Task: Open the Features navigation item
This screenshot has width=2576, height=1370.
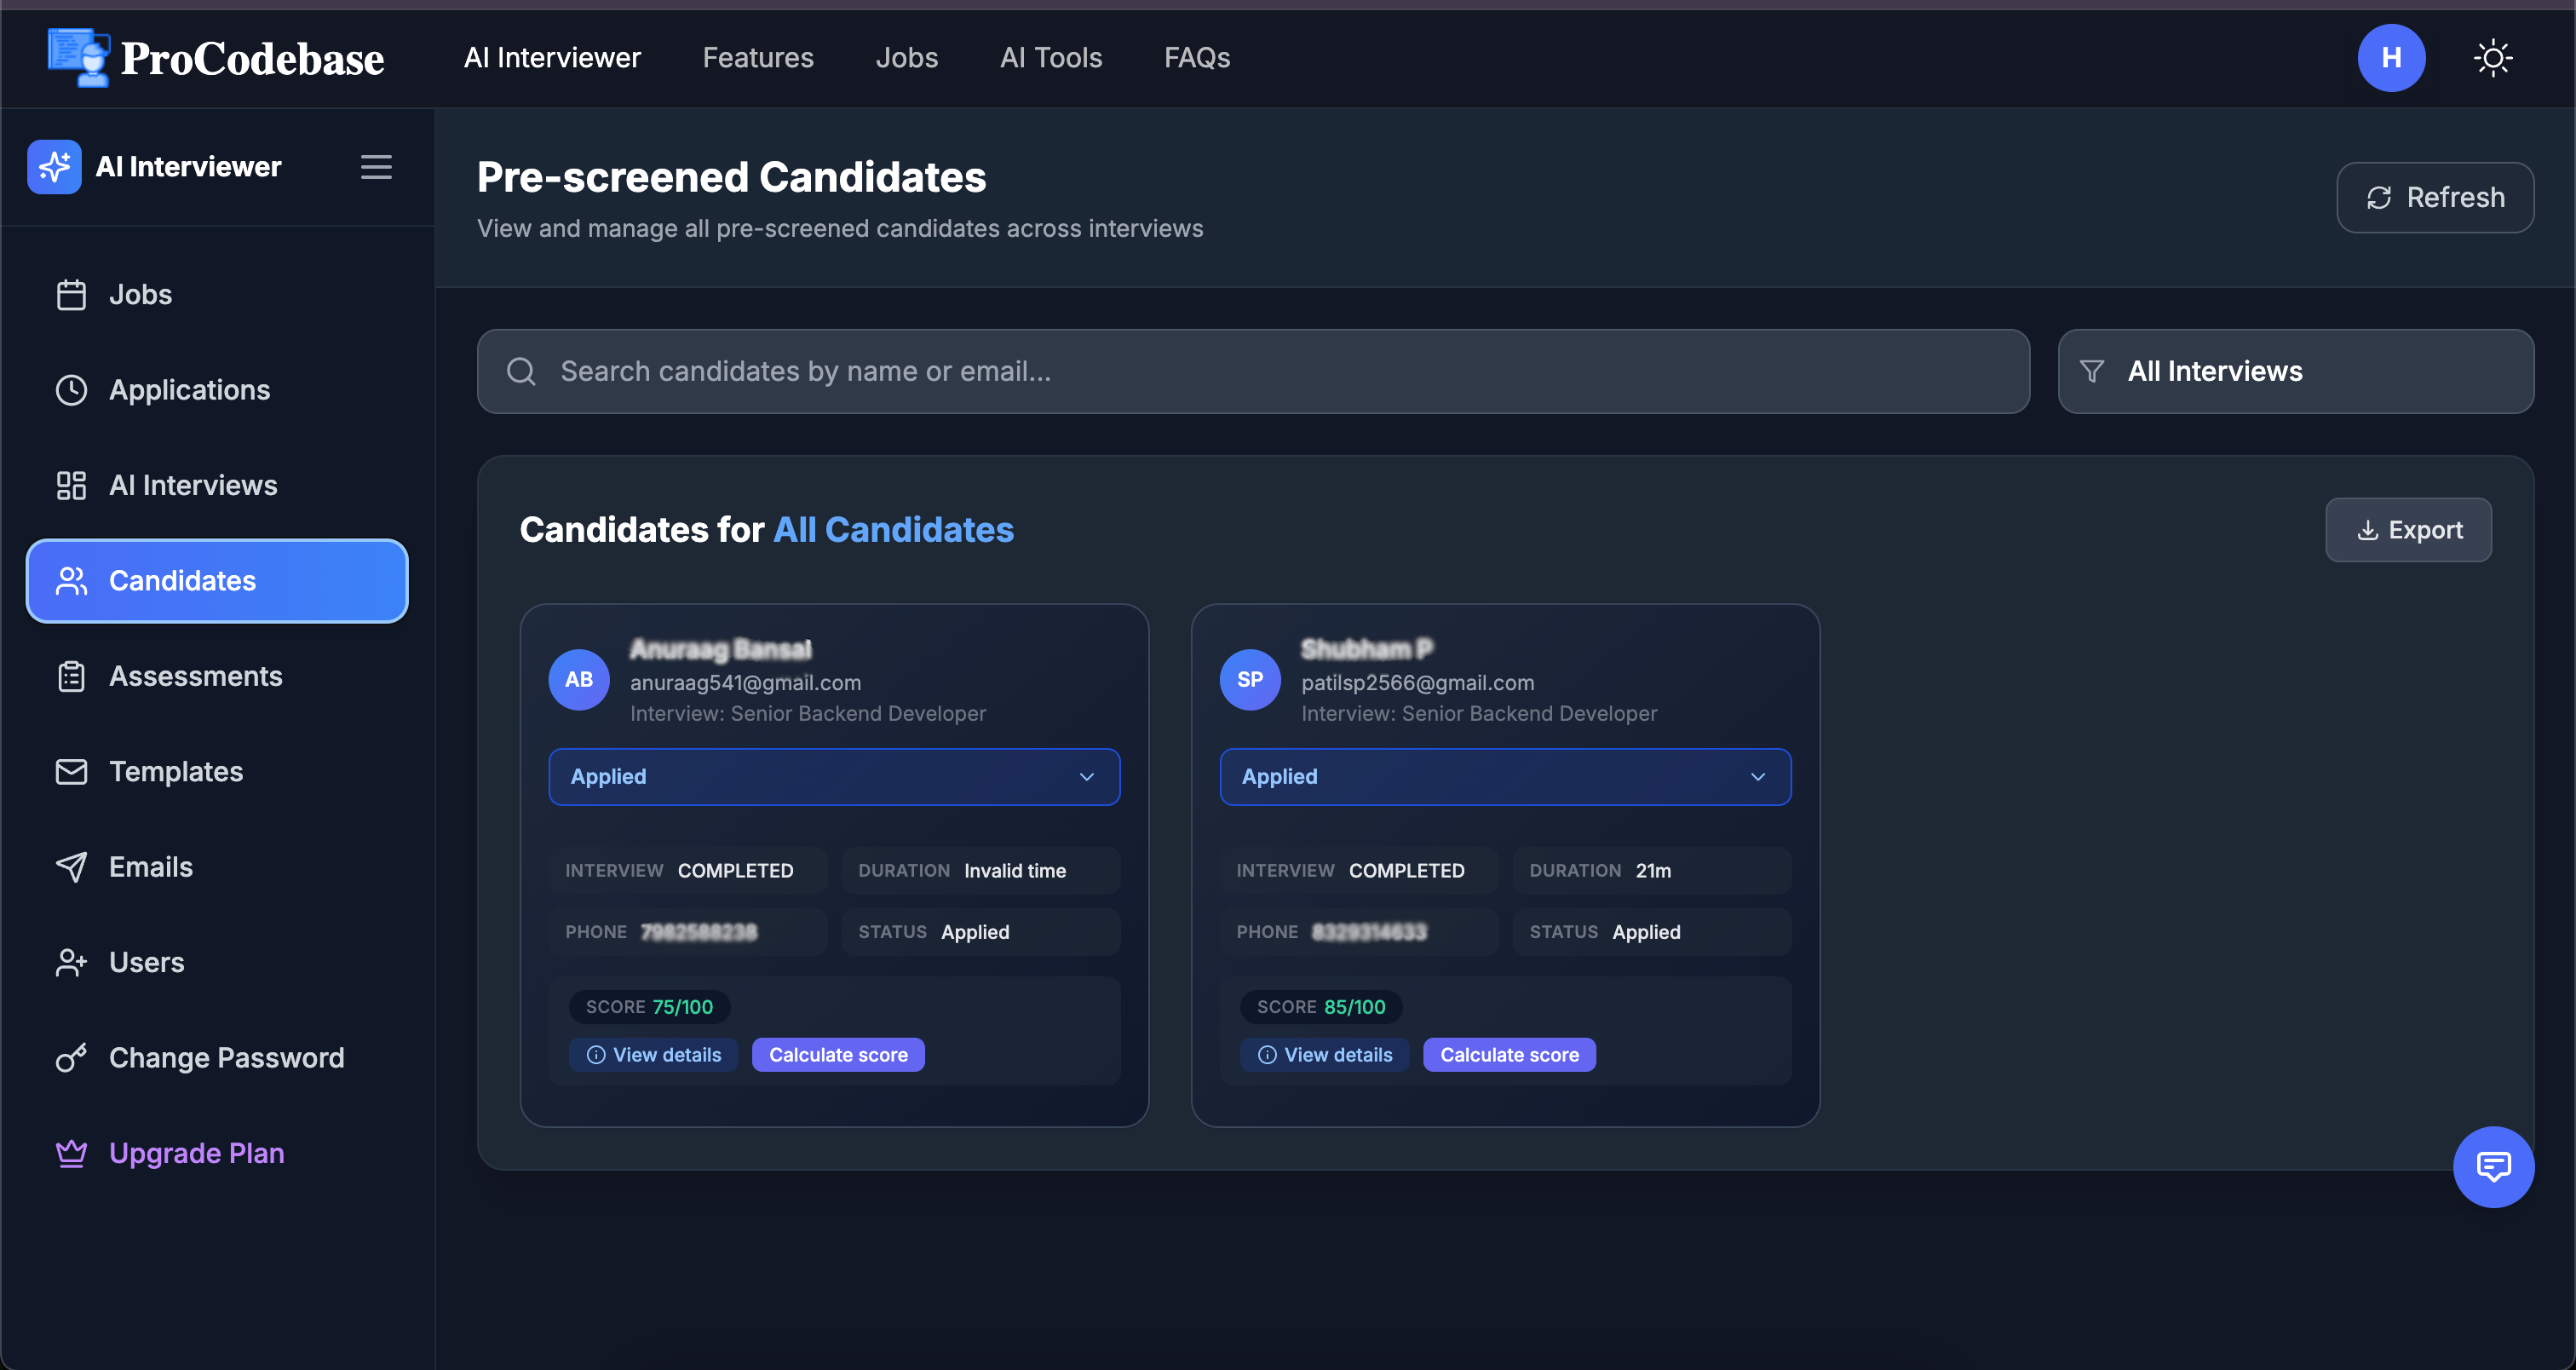Action: (x=758, y=57)
